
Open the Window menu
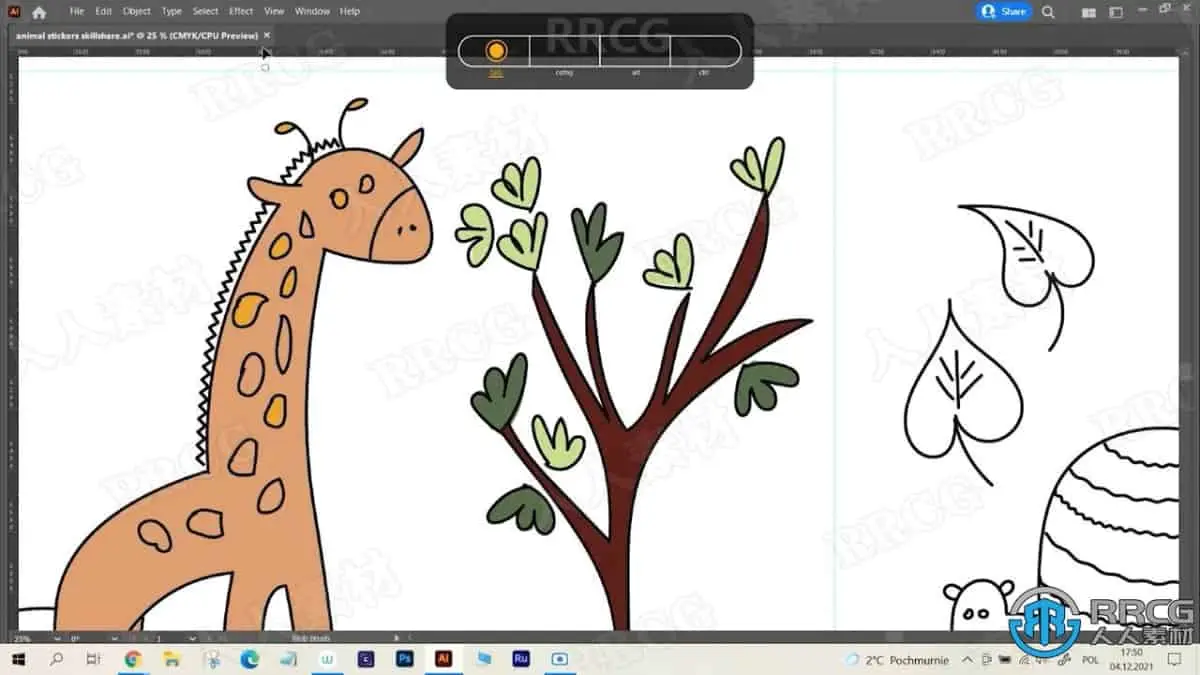(x=312, y=11)
